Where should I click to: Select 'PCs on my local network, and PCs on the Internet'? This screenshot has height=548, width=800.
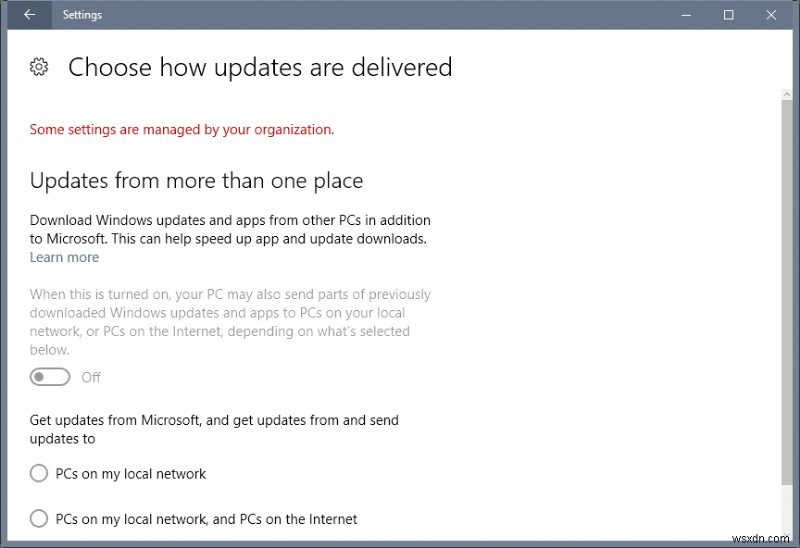coord(39,518)
